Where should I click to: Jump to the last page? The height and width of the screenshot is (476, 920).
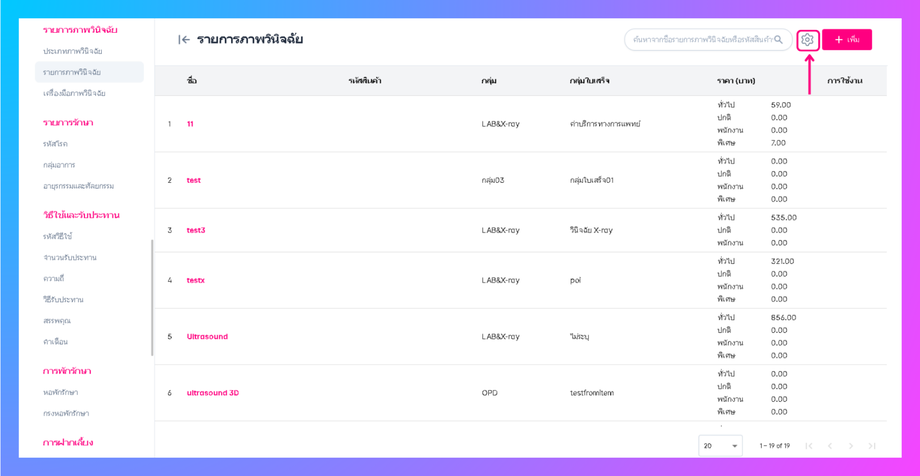[x=872, y=446]
